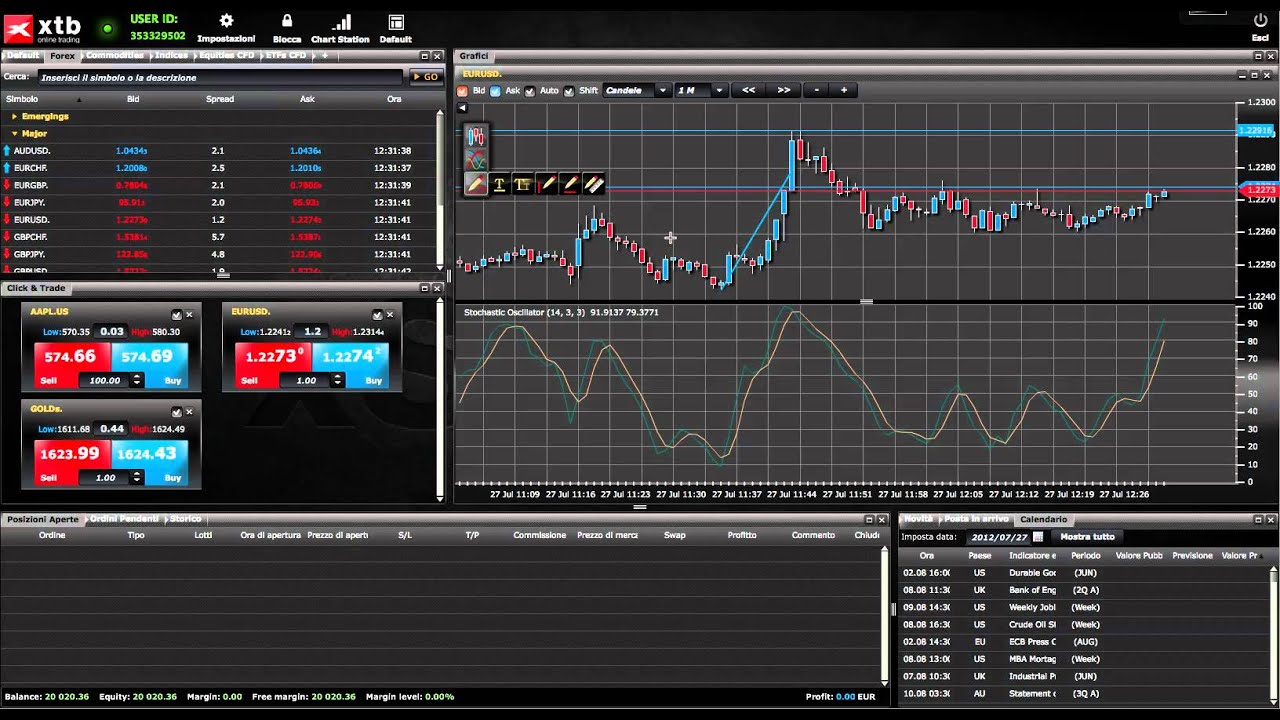Switch to the Indices tab
The height and width of the screenshot is (720, 1280).
[x=172, y=56]
